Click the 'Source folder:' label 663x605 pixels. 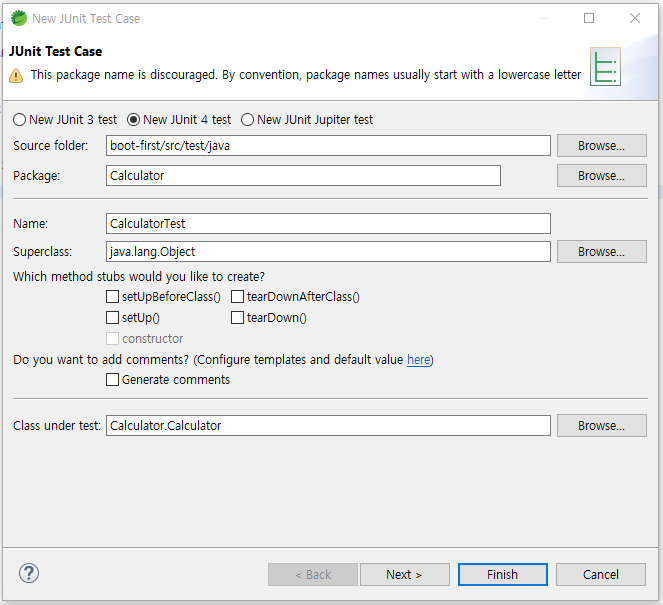click(51, 146)
